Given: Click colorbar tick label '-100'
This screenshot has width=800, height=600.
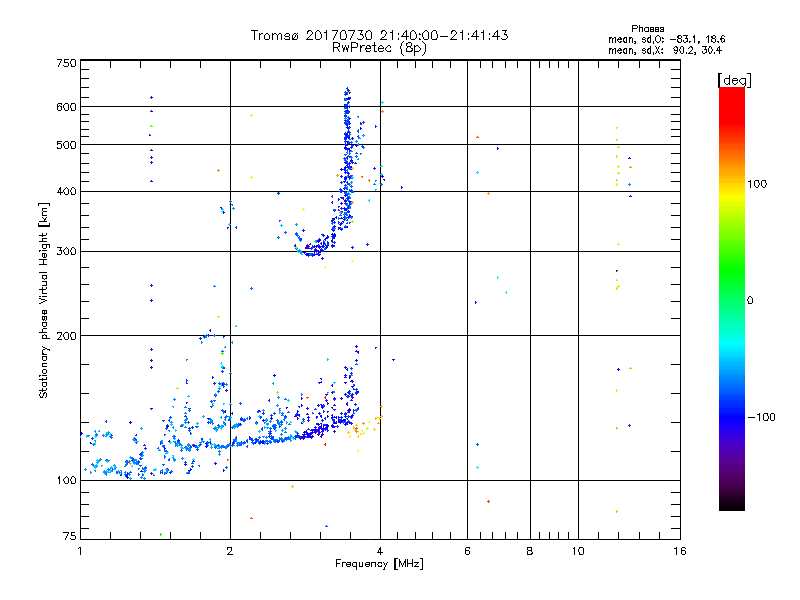Looking at the screenshot, I should click(x=762, y=417).
